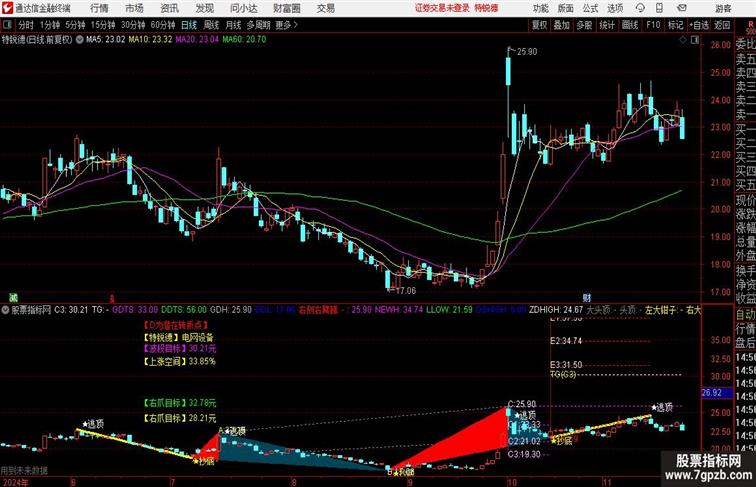
Task: Click the 复权 toolbar button
Action: point(540,25)
